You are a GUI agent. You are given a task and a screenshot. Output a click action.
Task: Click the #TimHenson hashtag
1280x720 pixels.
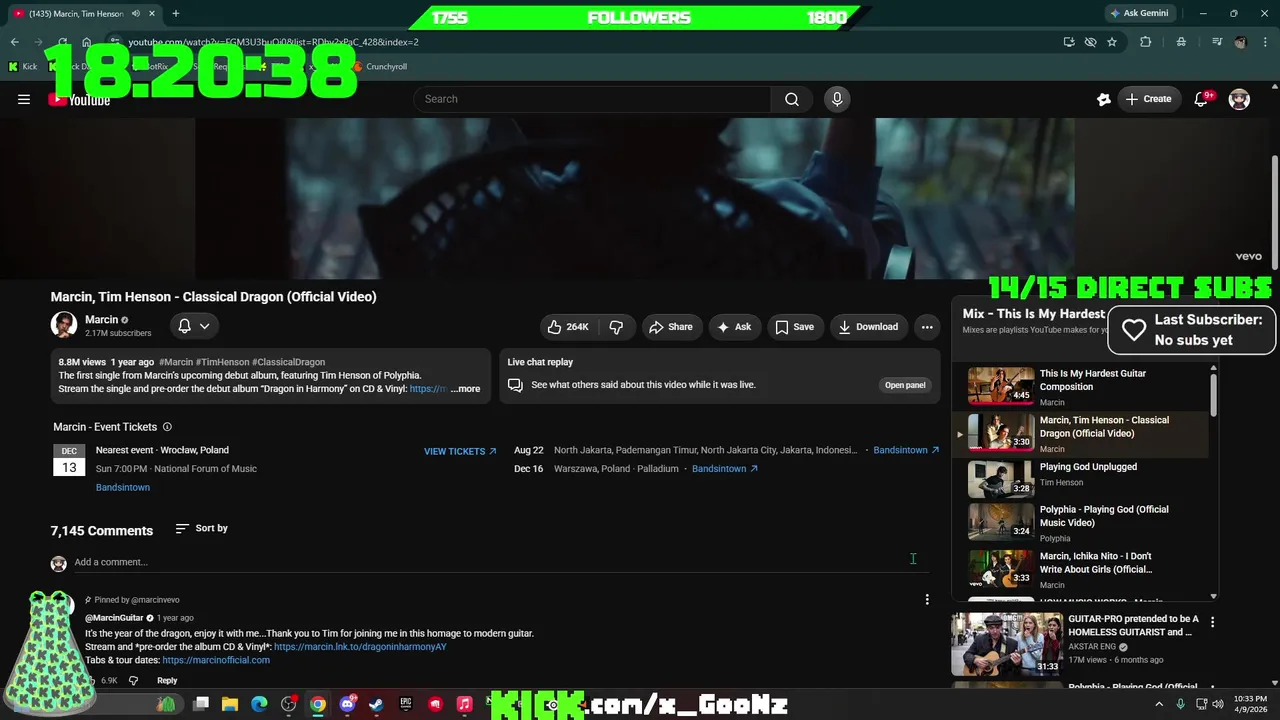[x=222, y=362]
